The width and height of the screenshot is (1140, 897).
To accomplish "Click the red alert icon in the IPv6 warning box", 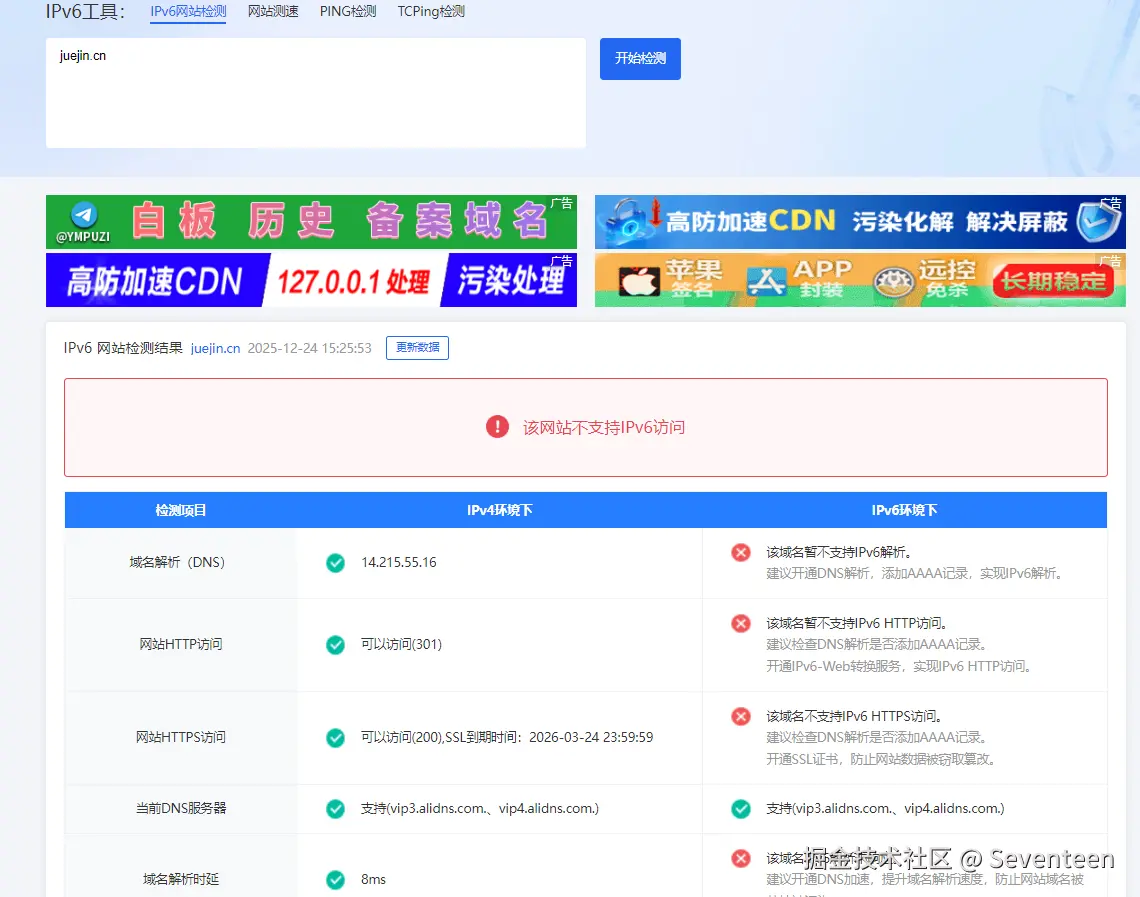I will (497, 427).
